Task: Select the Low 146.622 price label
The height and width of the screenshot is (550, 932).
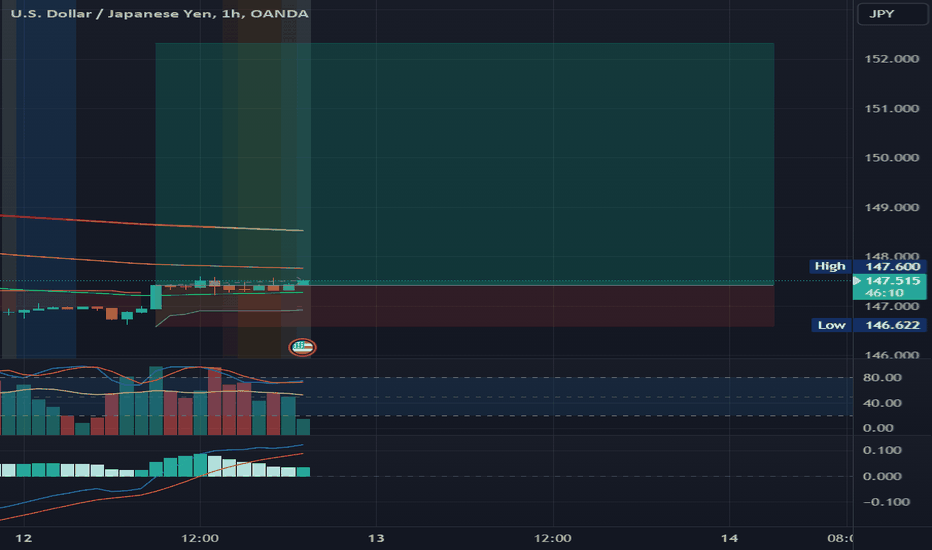Action: click(869, 325)
